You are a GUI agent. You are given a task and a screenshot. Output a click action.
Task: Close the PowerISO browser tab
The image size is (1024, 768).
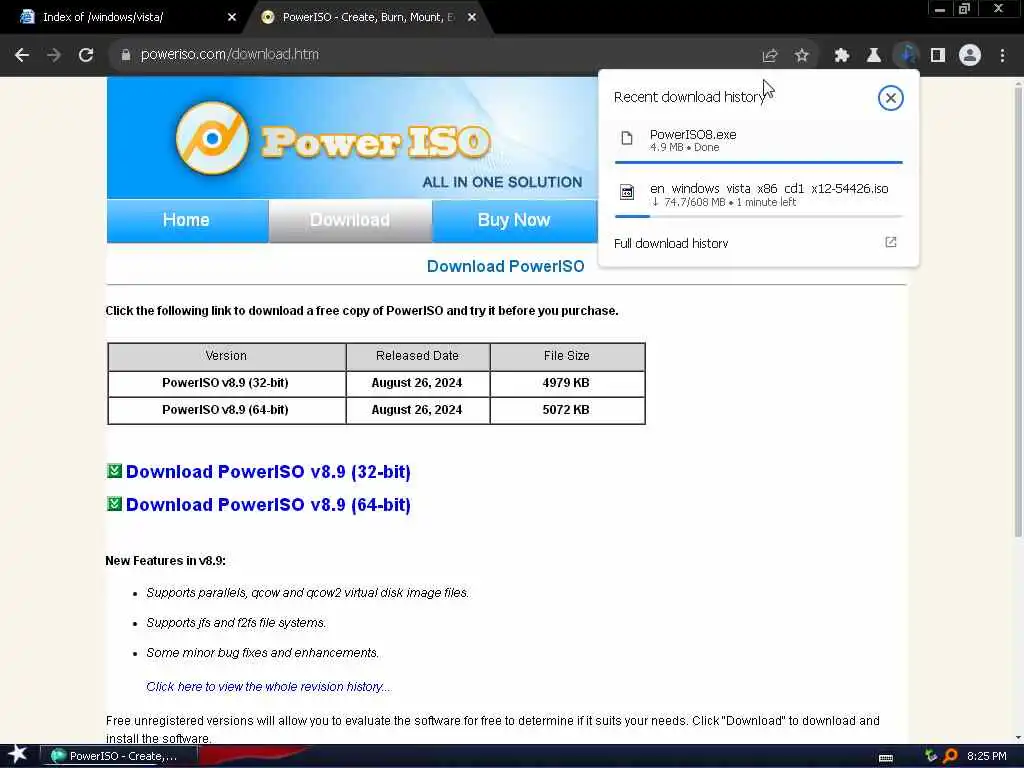click(472, 17)
